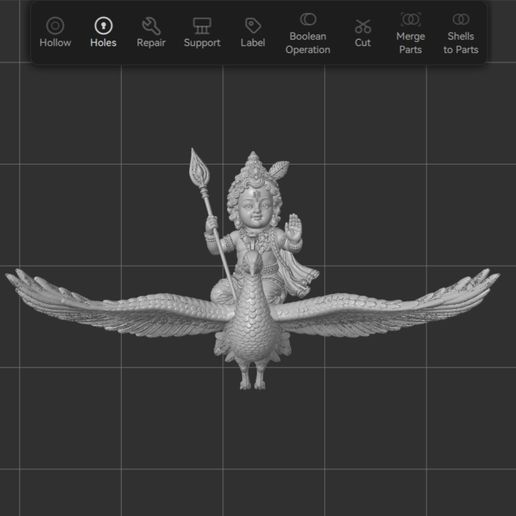Choose the Support tool
The height and width of the screenshot is (516, 516).
coord(202,33)
